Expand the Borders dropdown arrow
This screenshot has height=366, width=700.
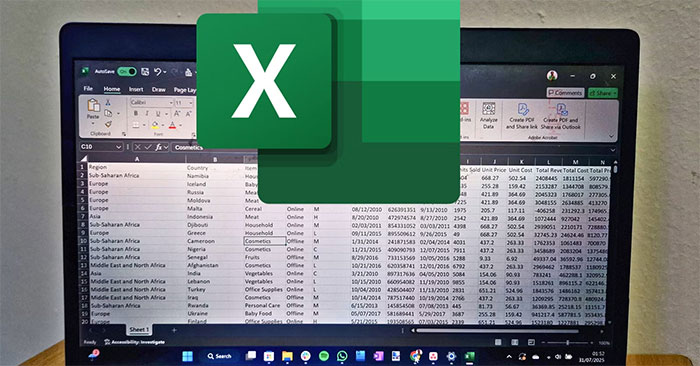point(144,125)
